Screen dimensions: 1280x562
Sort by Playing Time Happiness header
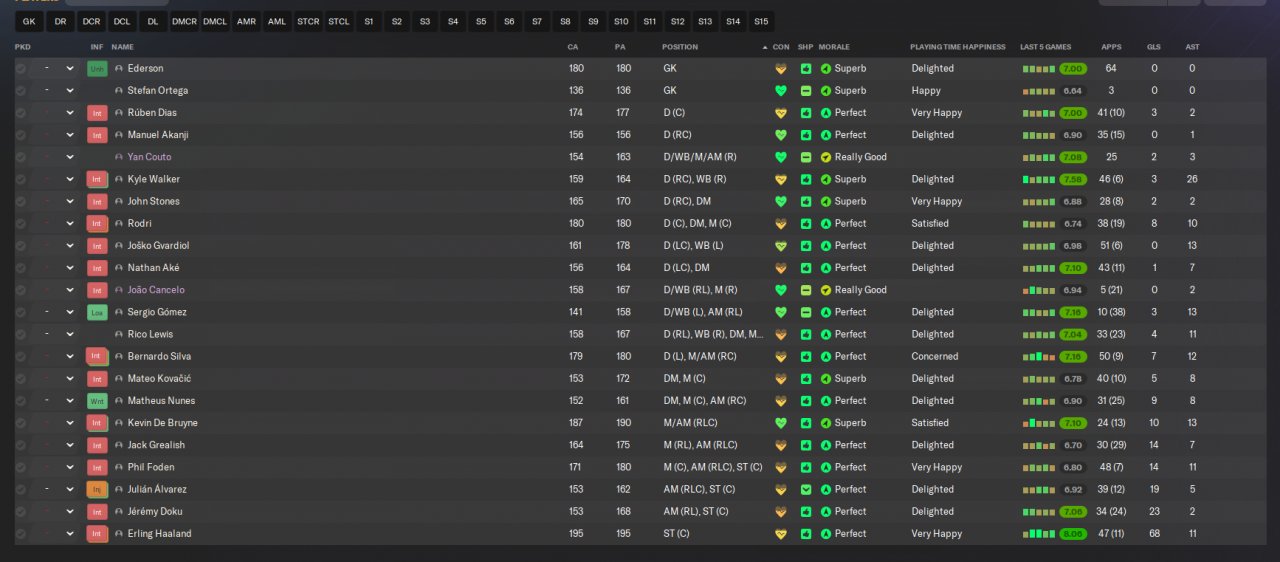coord(958,47)
